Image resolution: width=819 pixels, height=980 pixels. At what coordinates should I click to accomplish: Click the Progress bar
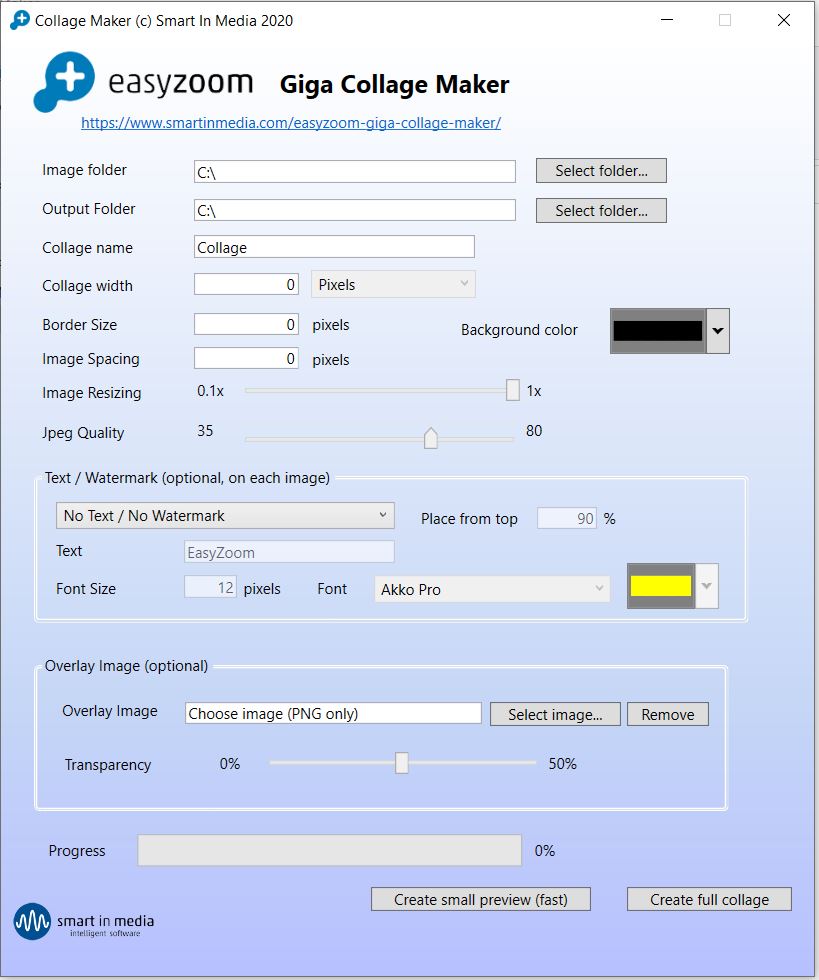[x=329, y=850]
